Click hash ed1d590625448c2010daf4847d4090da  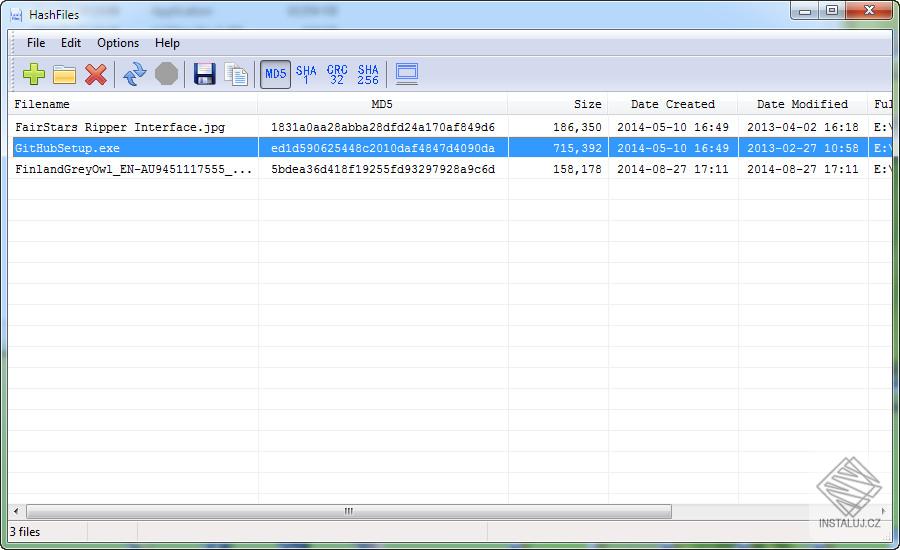pos(383,148)
